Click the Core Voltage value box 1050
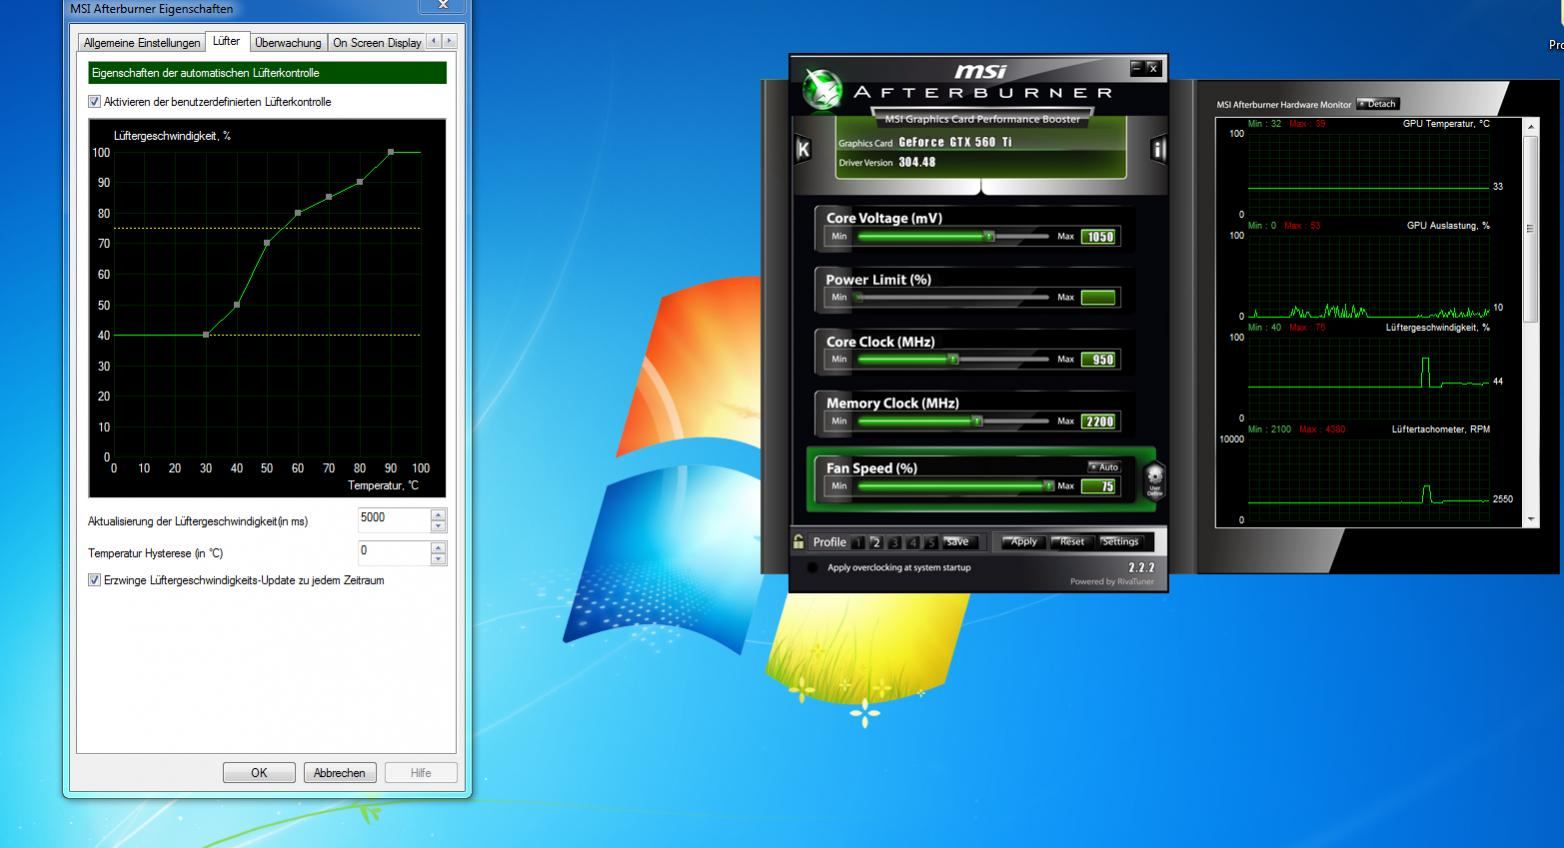1564x848 pixels. coord(1098,237)
